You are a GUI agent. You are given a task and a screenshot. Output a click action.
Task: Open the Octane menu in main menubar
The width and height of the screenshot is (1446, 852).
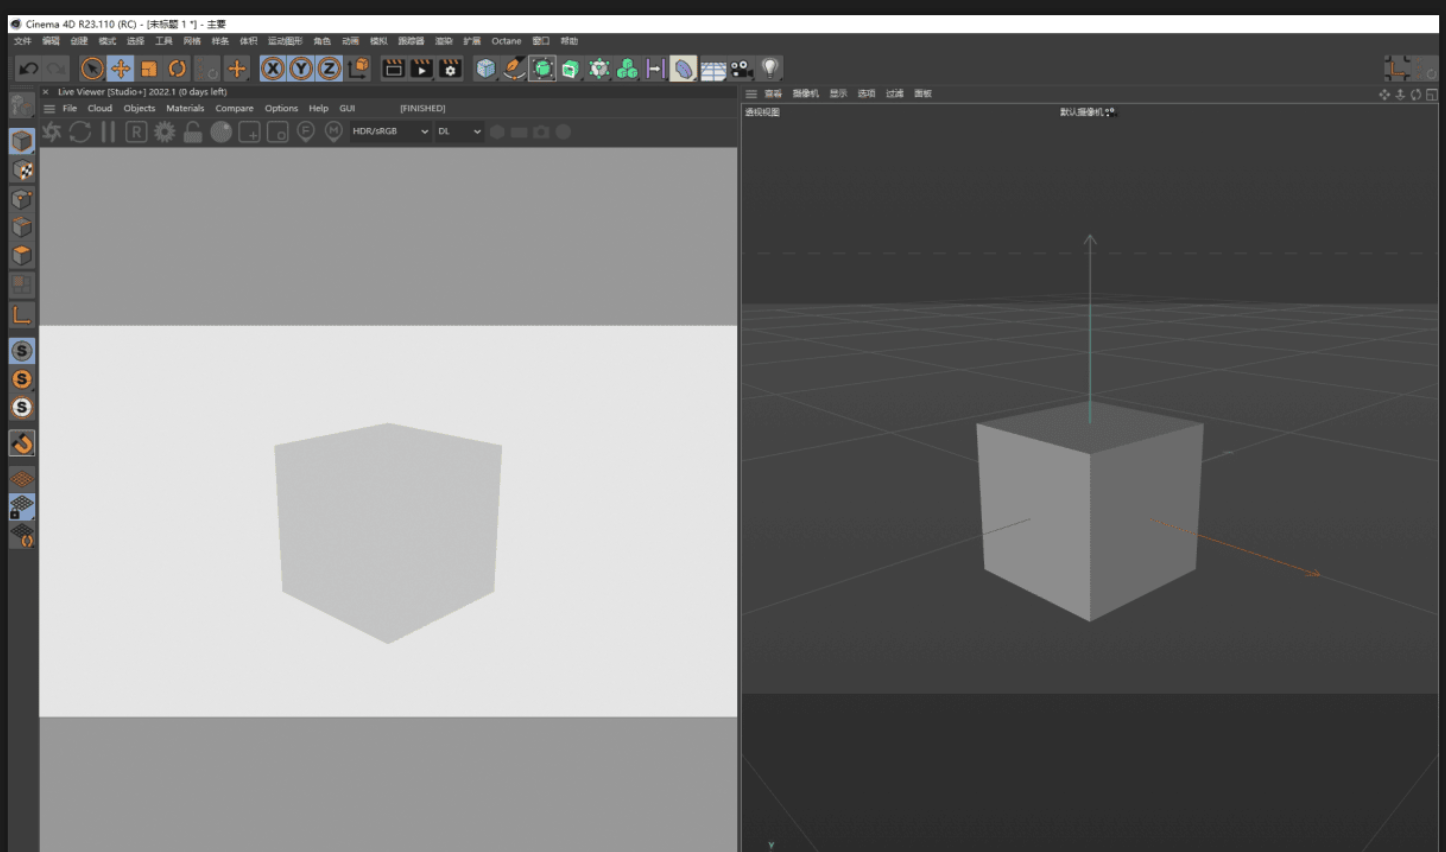[506, 41]
